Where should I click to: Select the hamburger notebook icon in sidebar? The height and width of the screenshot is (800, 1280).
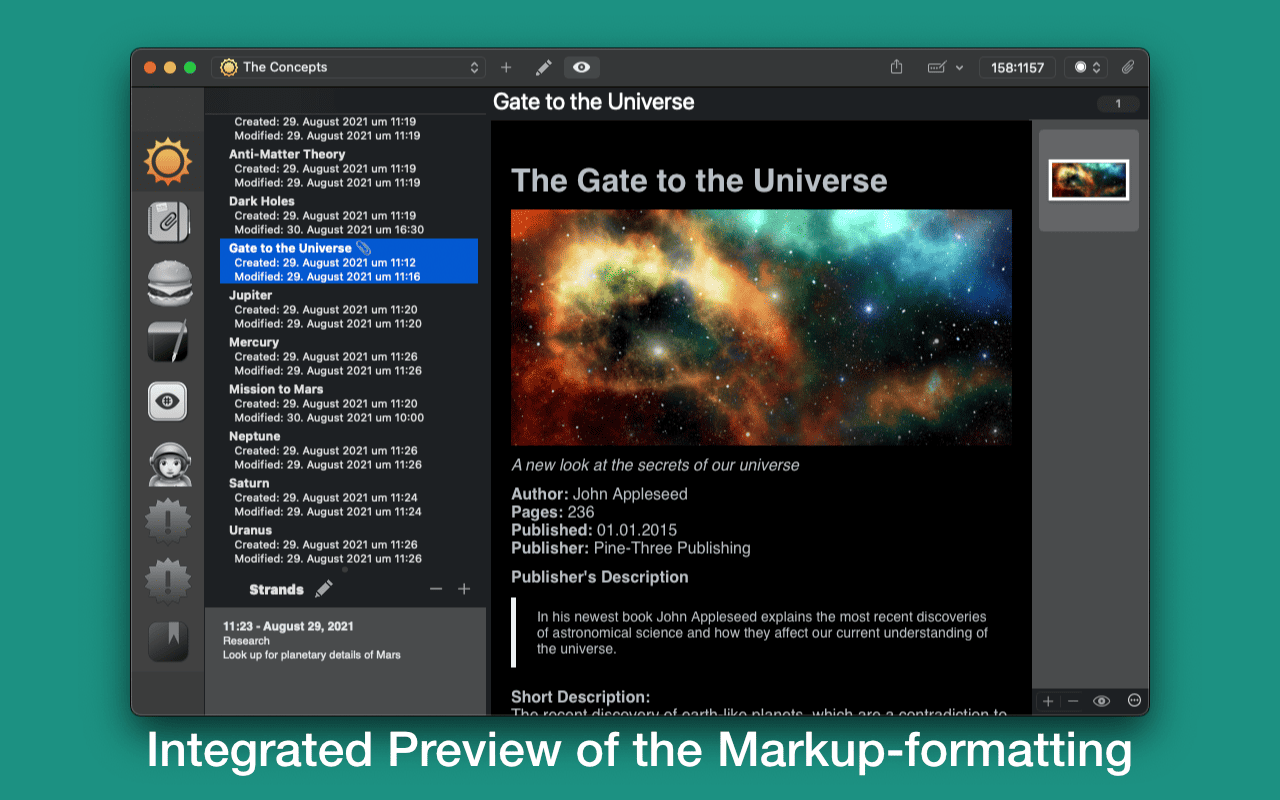coord(167,282)
